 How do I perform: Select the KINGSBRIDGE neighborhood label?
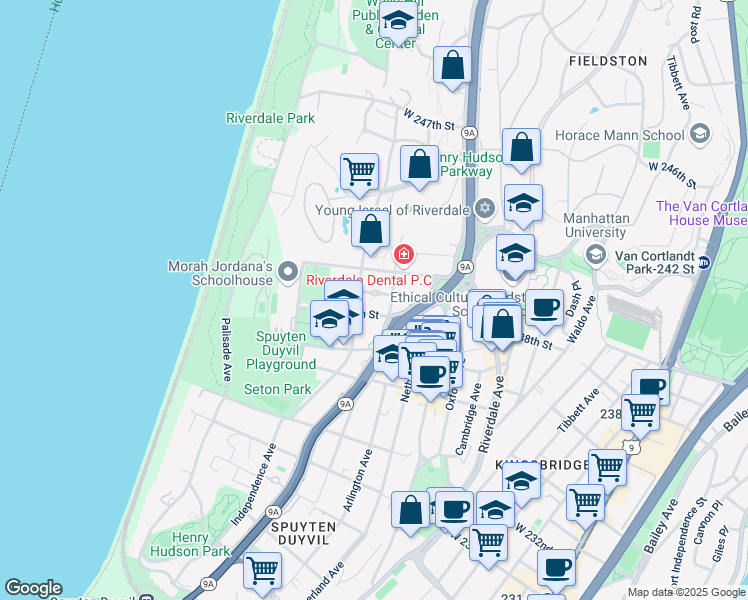(542, 465)
